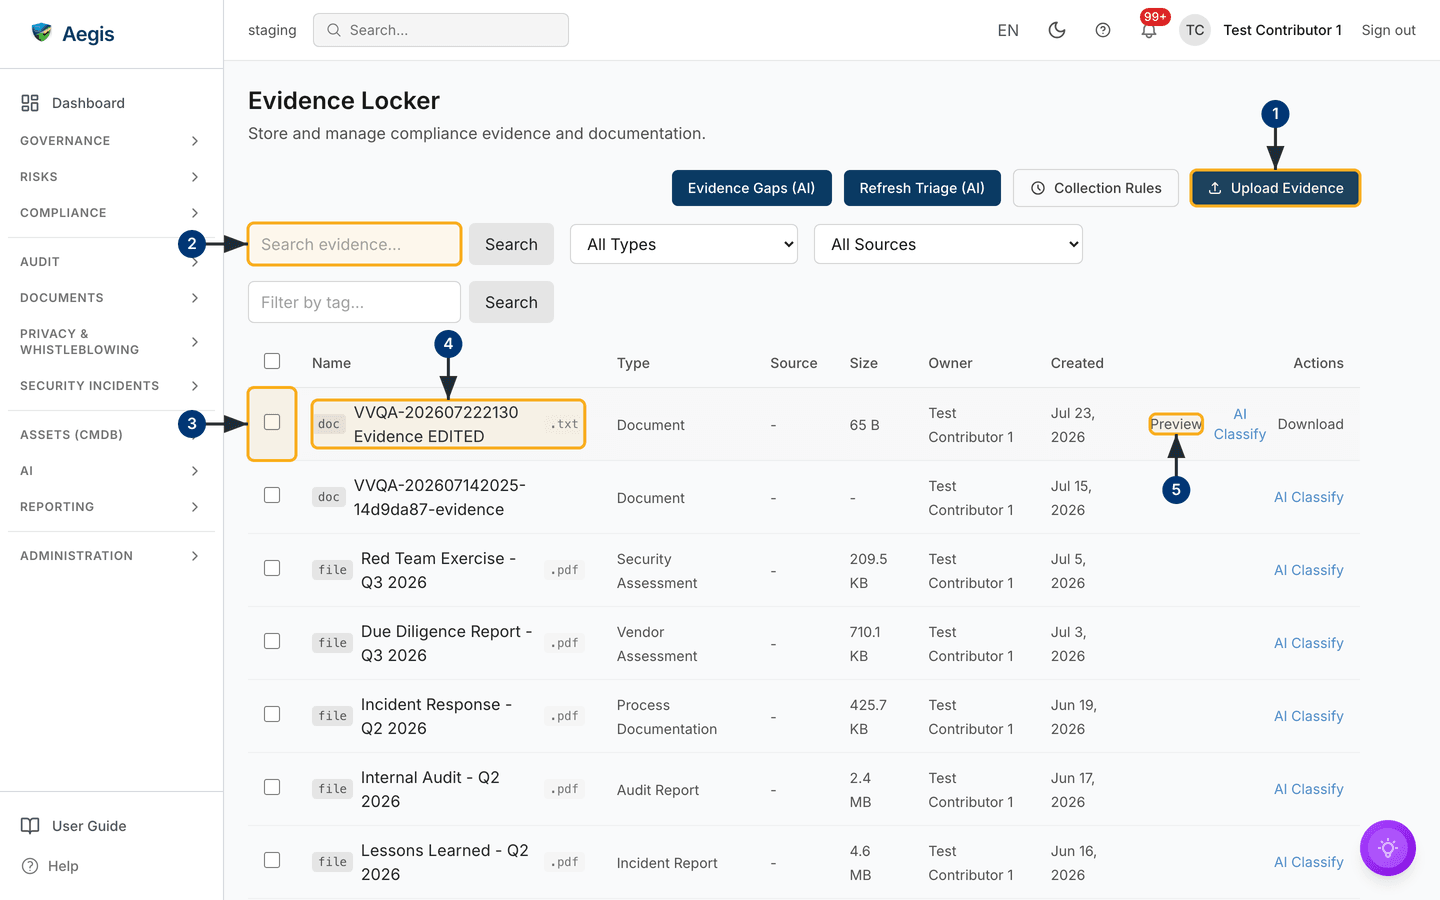Open the AI sidebar menu
Image resolution: width=1440 pixels, height=900 pixels.
click(x=110, y=471)
